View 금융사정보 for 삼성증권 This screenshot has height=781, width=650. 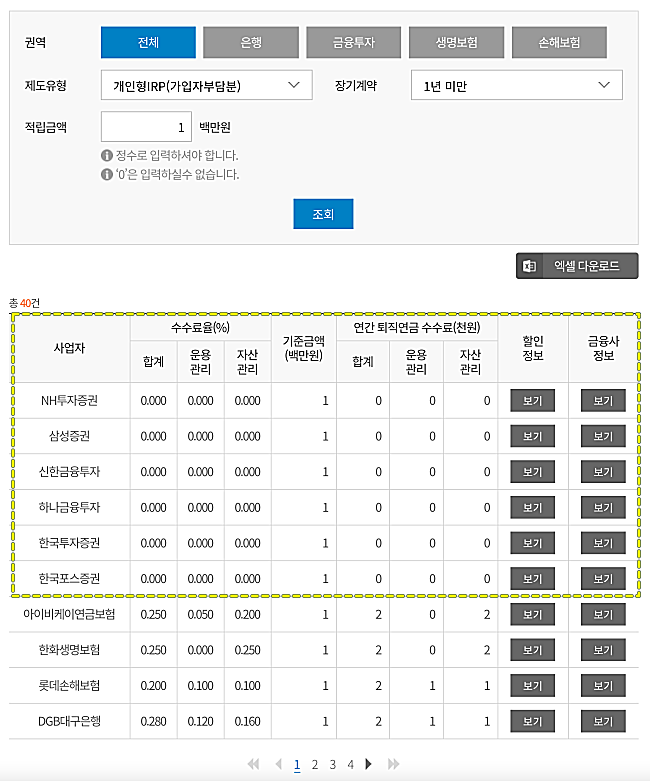603,436
